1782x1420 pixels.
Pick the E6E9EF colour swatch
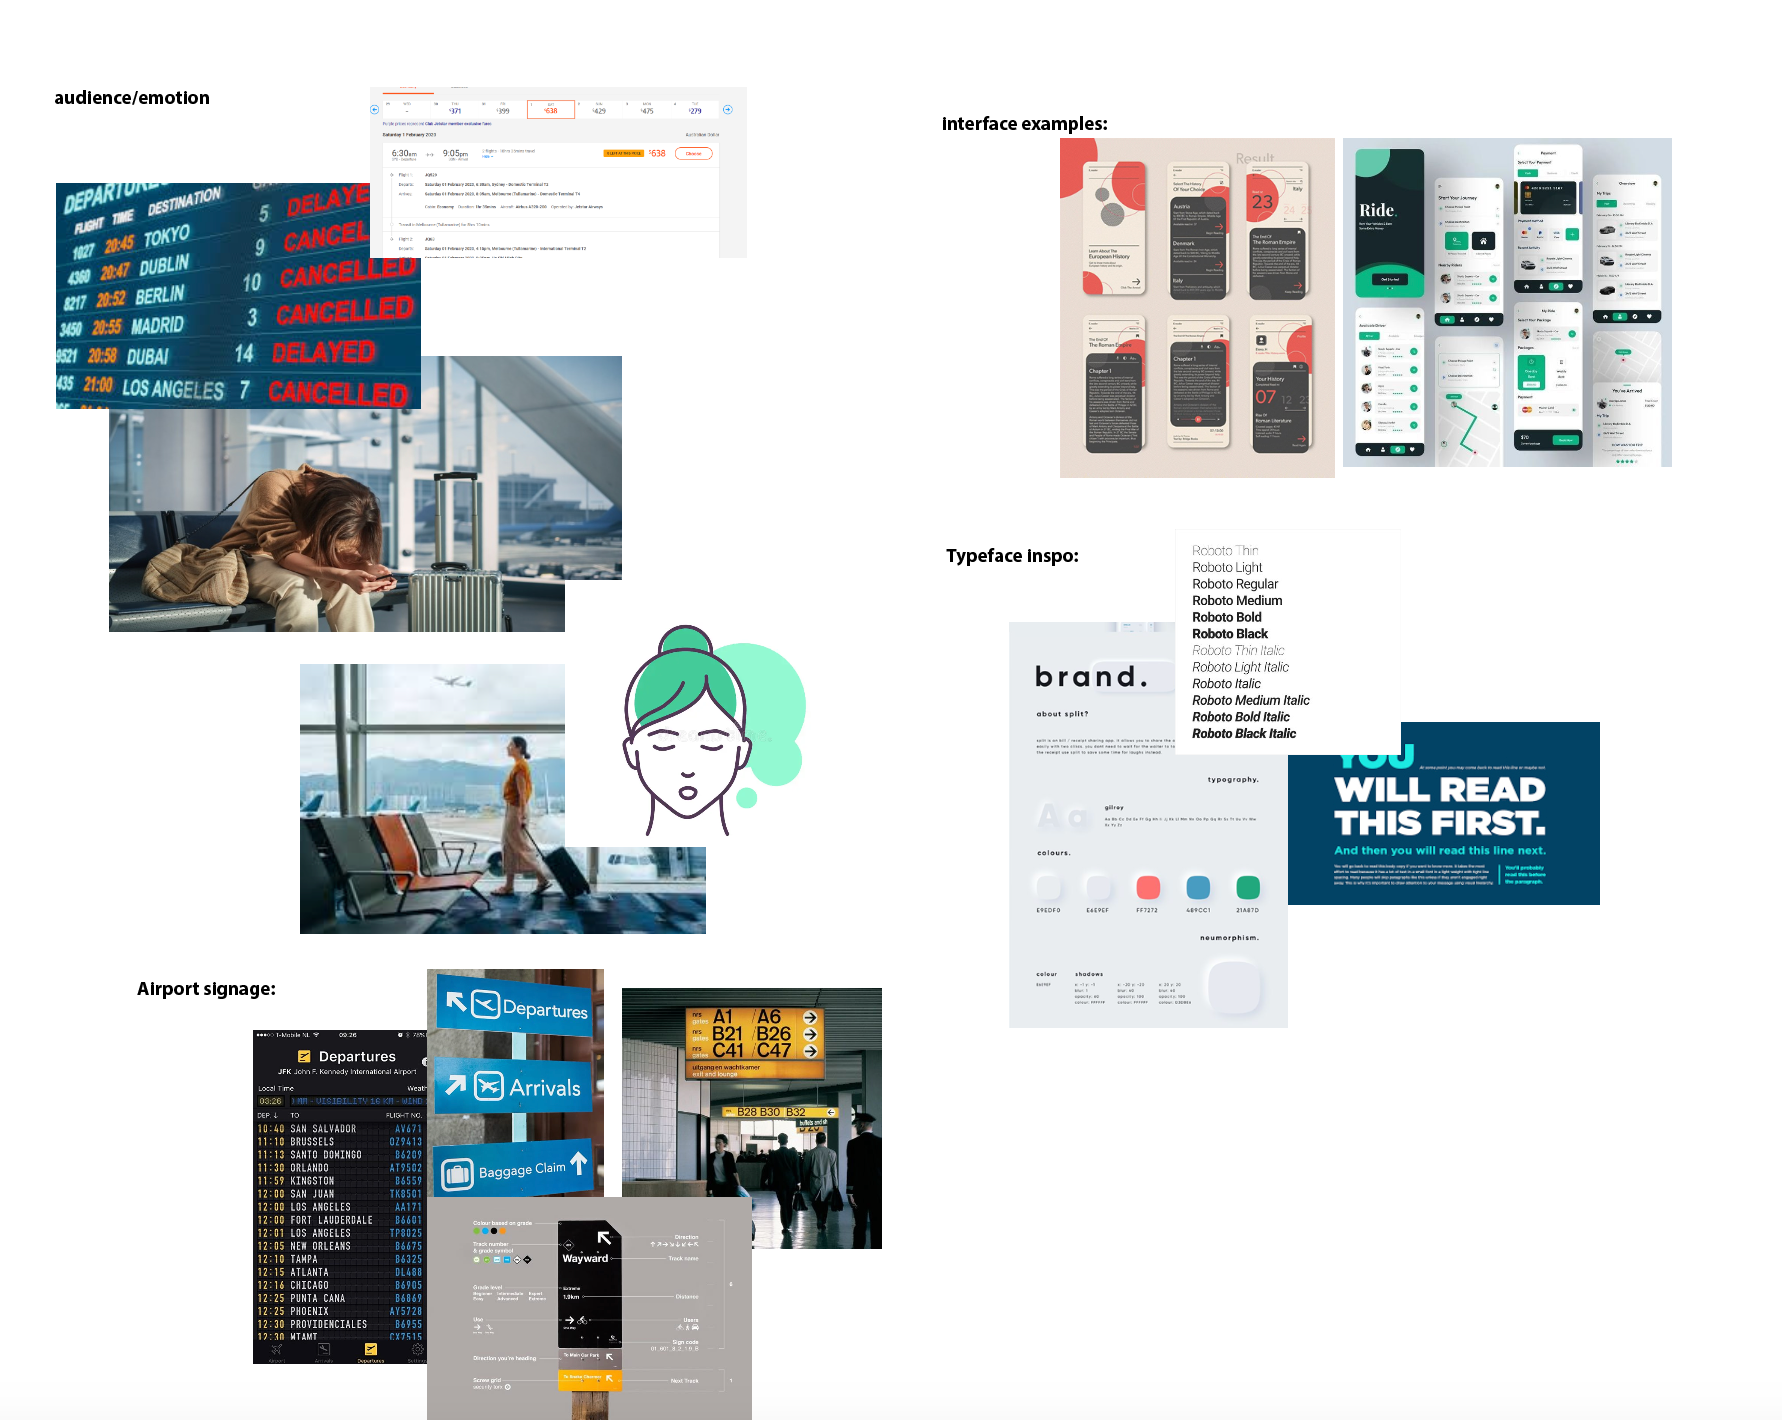tap(1098, 886)
